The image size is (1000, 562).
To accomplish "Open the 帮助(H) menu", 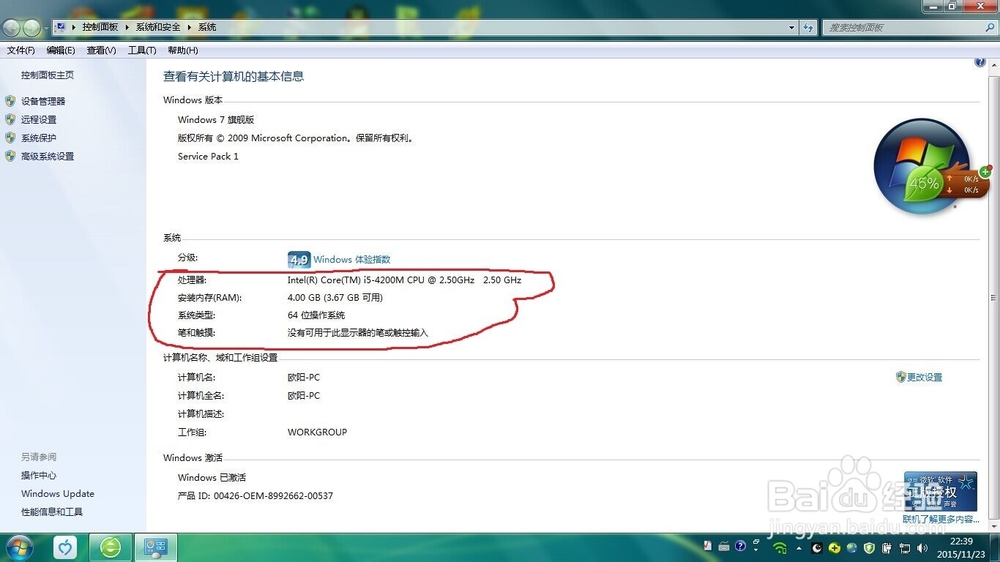I will point(182,50).
